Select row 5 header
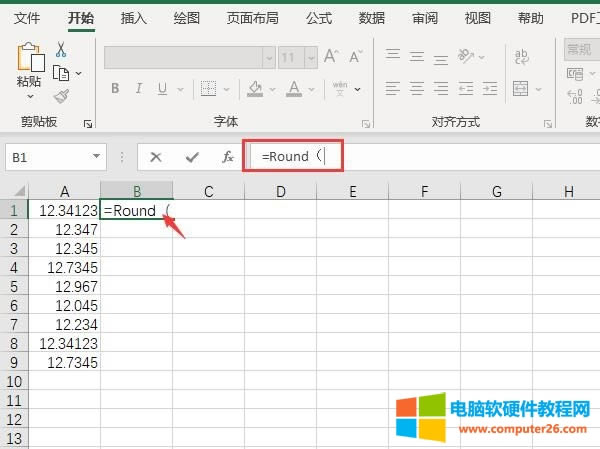Viewport: 600px width, 449px height. [x=14, y=286]
